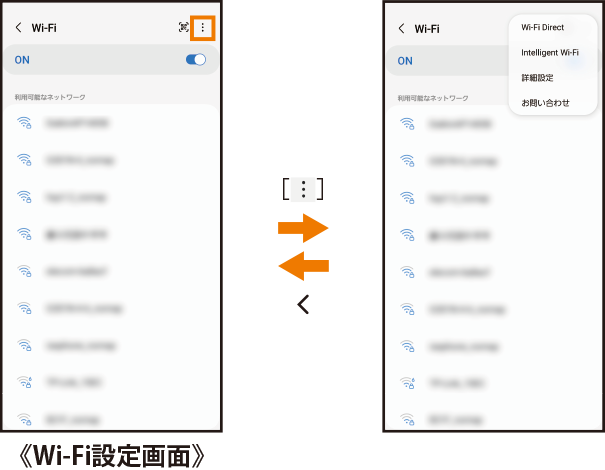Click the back chevron below orange arrows
605x470 pixels.
pos(303,304)
